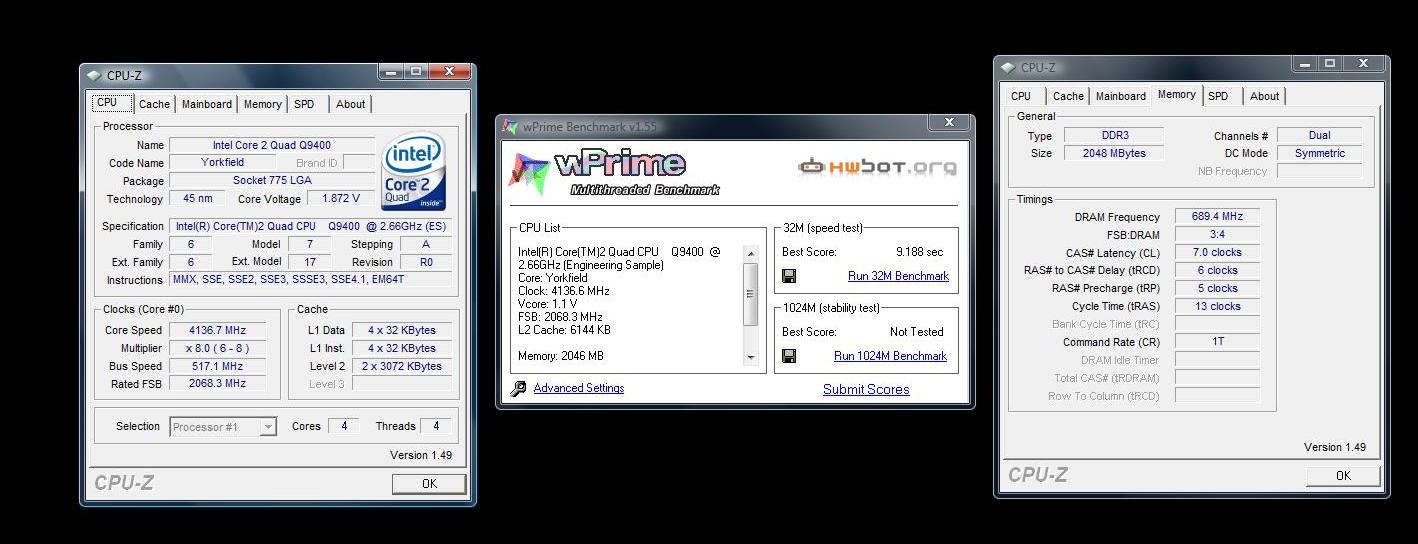Open SPD tab in left CPU-Z window
Screen dimensions: 1418x544
point(304,104)
